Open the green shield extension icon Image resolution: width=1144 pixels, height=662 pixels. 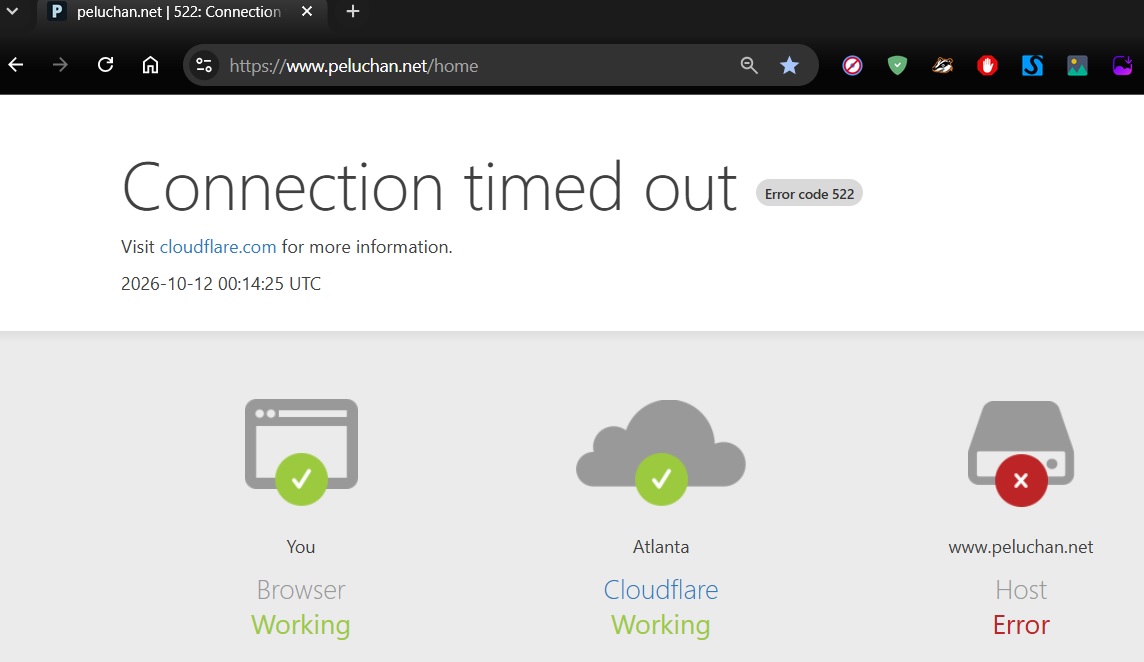pos(897,66)
